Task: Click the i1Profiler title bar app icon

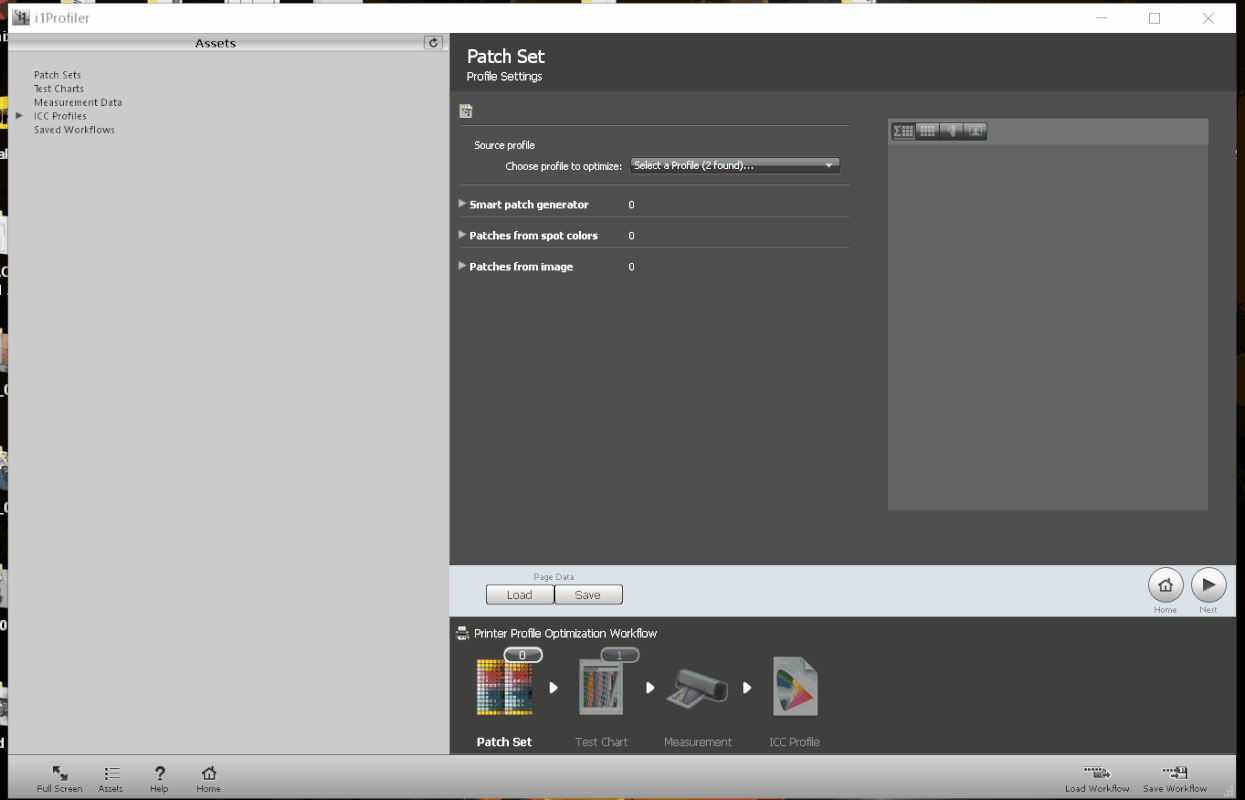Action: tap(20, 18)
